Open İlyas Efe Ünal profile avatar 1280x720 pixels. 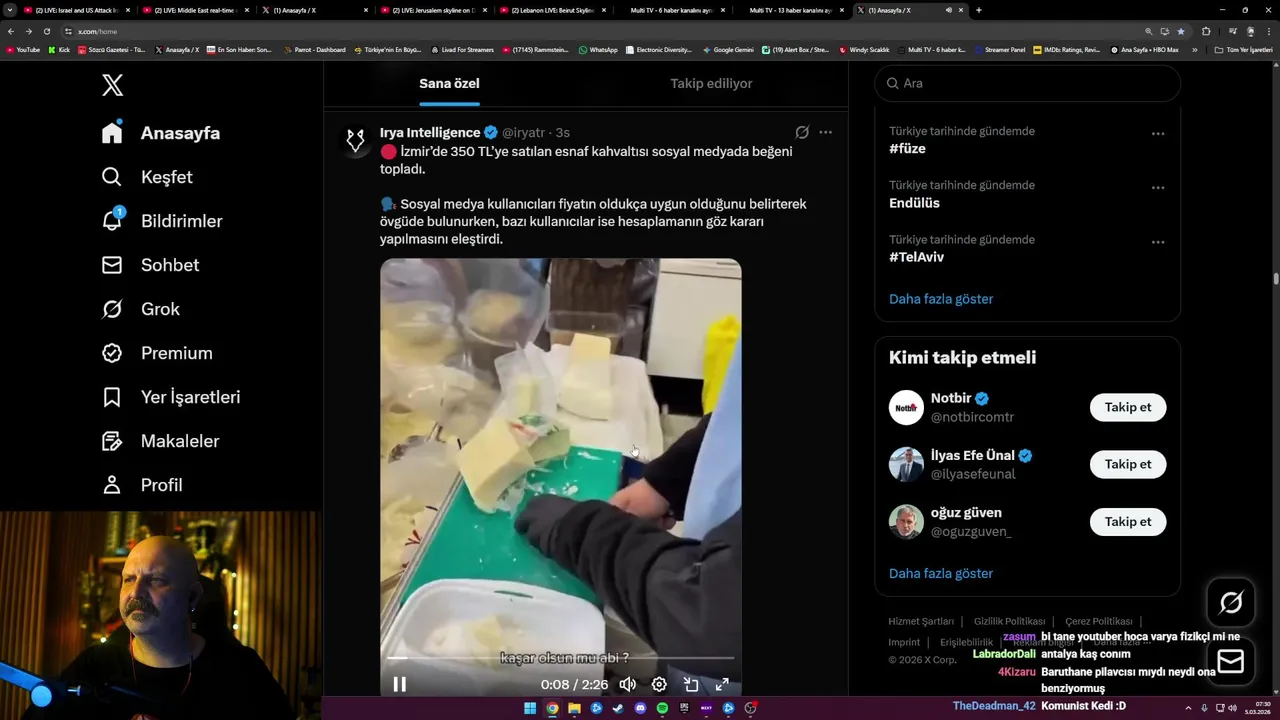pyautogui.click(x=906, y=464)
